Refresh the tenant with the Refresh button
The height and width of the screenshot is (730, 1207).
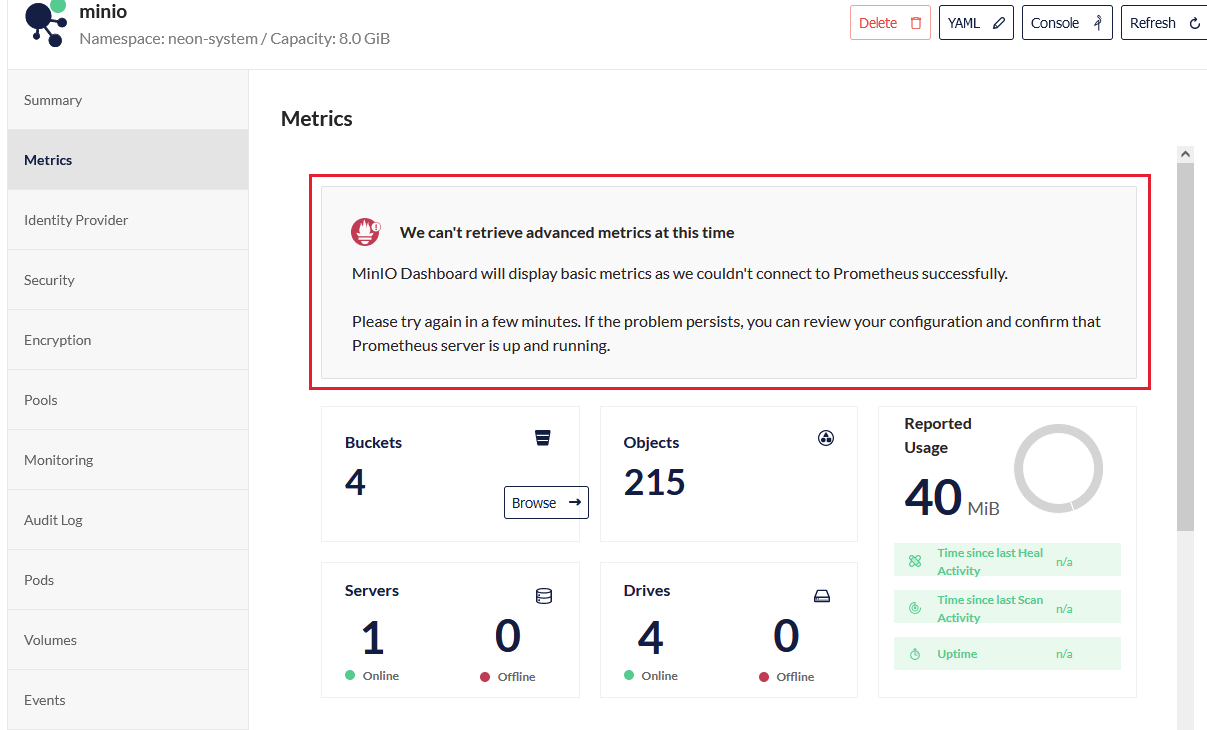[1163, 22]
